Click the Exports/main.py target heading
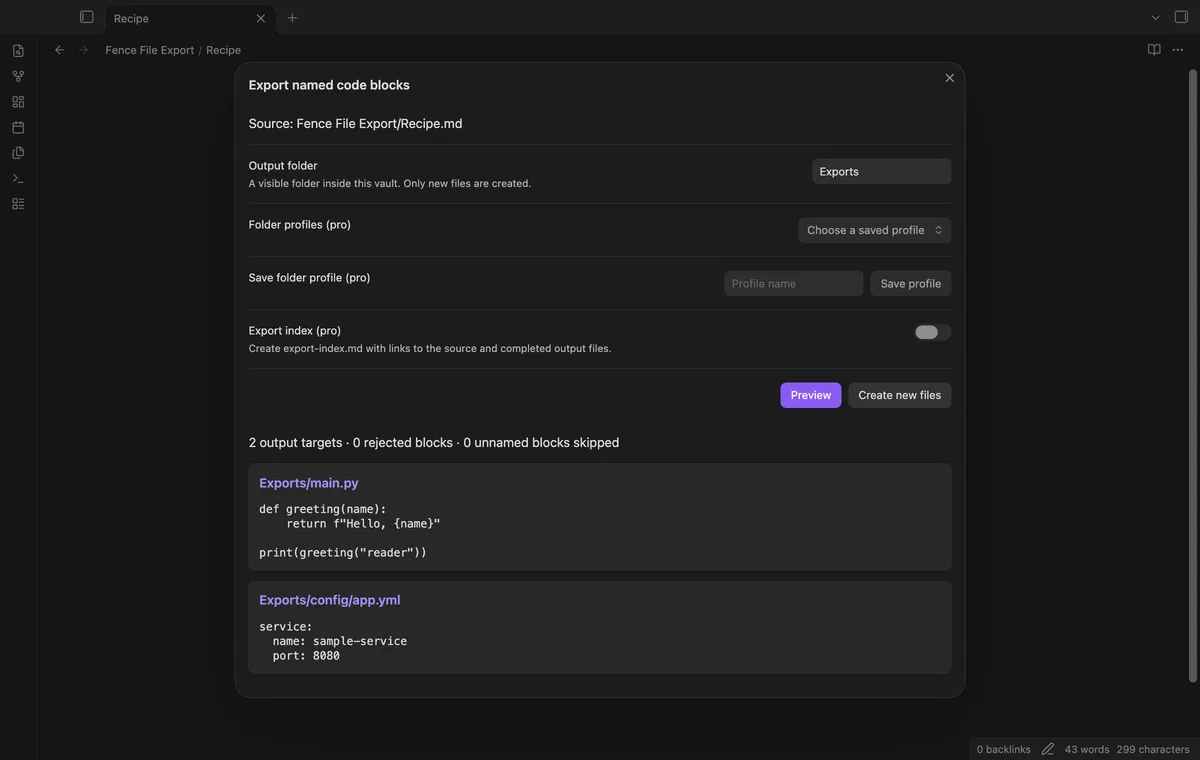Image resolution: width=1200 pixels, height=760 pixels. [x=309, y=483]
